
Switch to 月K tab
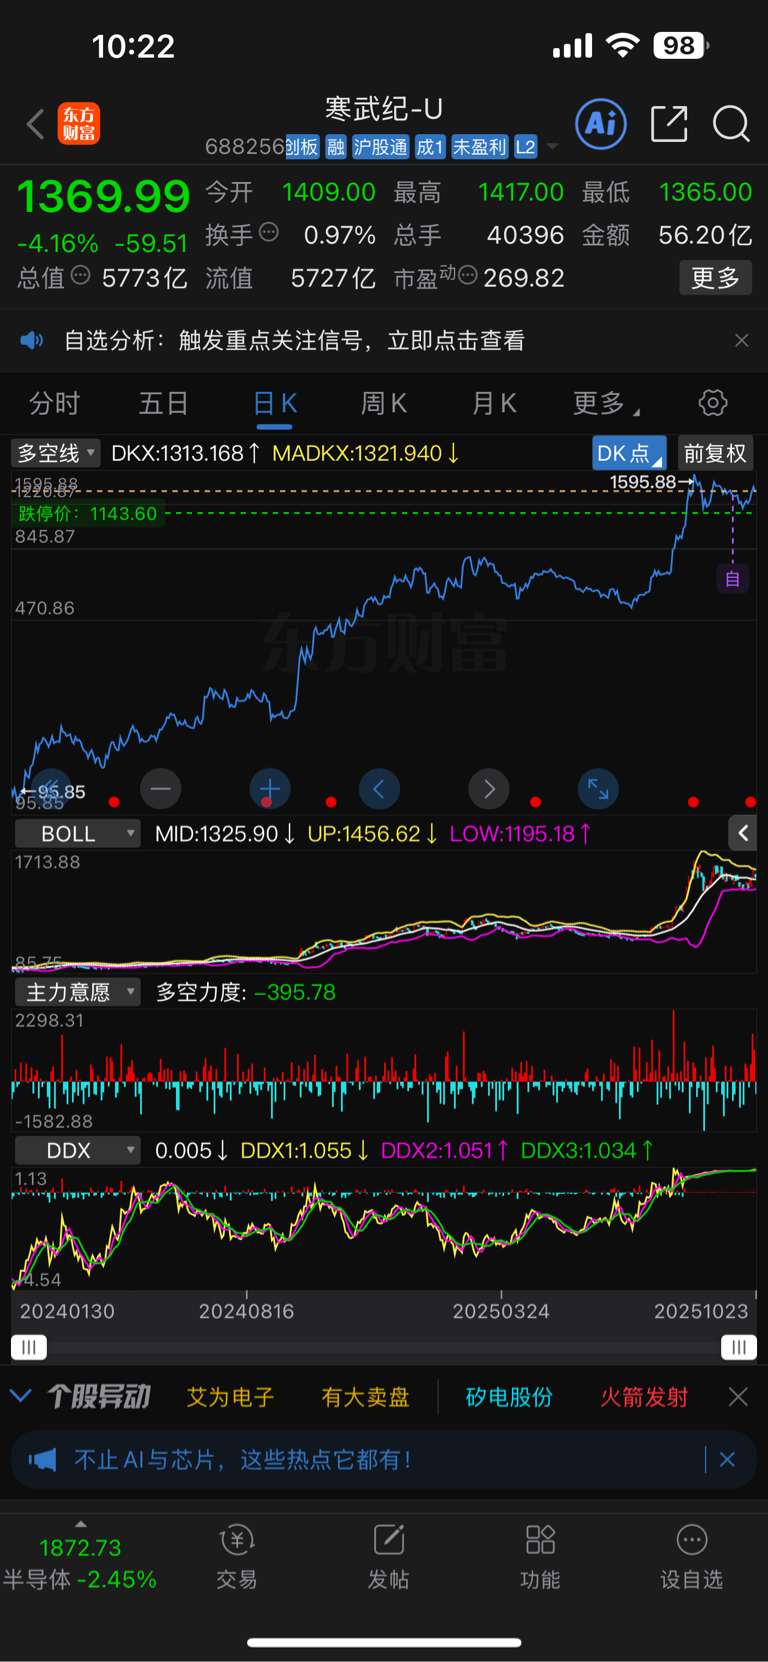point(494,403)
